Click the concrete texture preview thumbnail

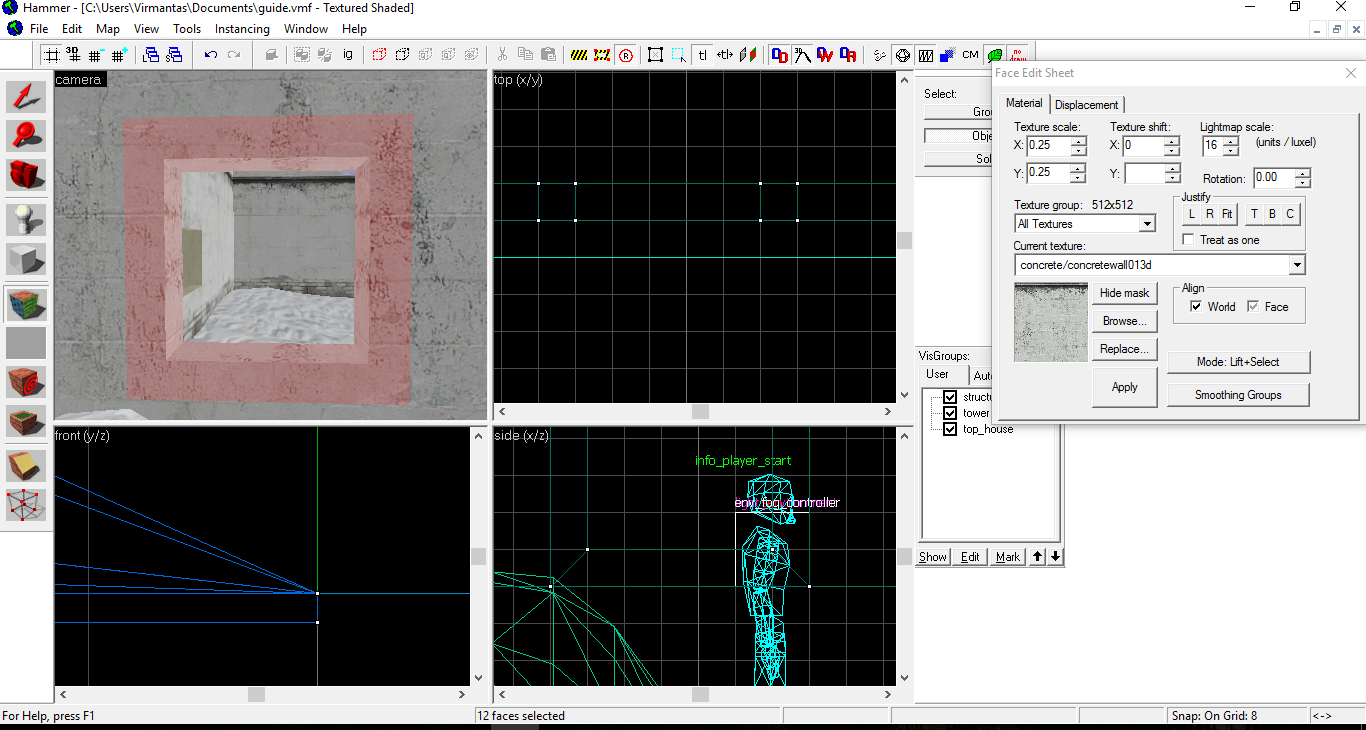(x=1050, y=322)
